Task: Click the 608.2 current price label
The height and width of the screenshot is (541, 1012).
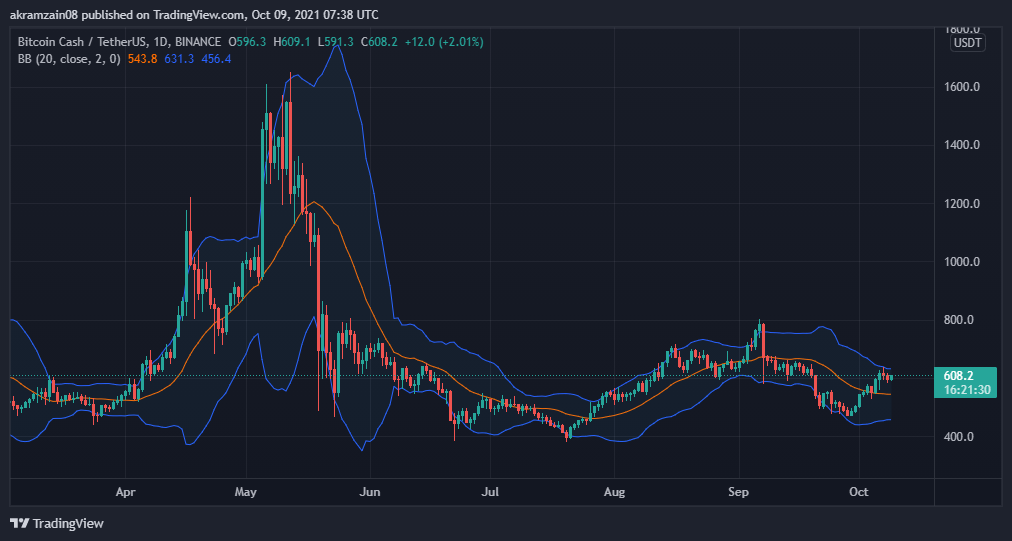Action: tap(958, 376)
